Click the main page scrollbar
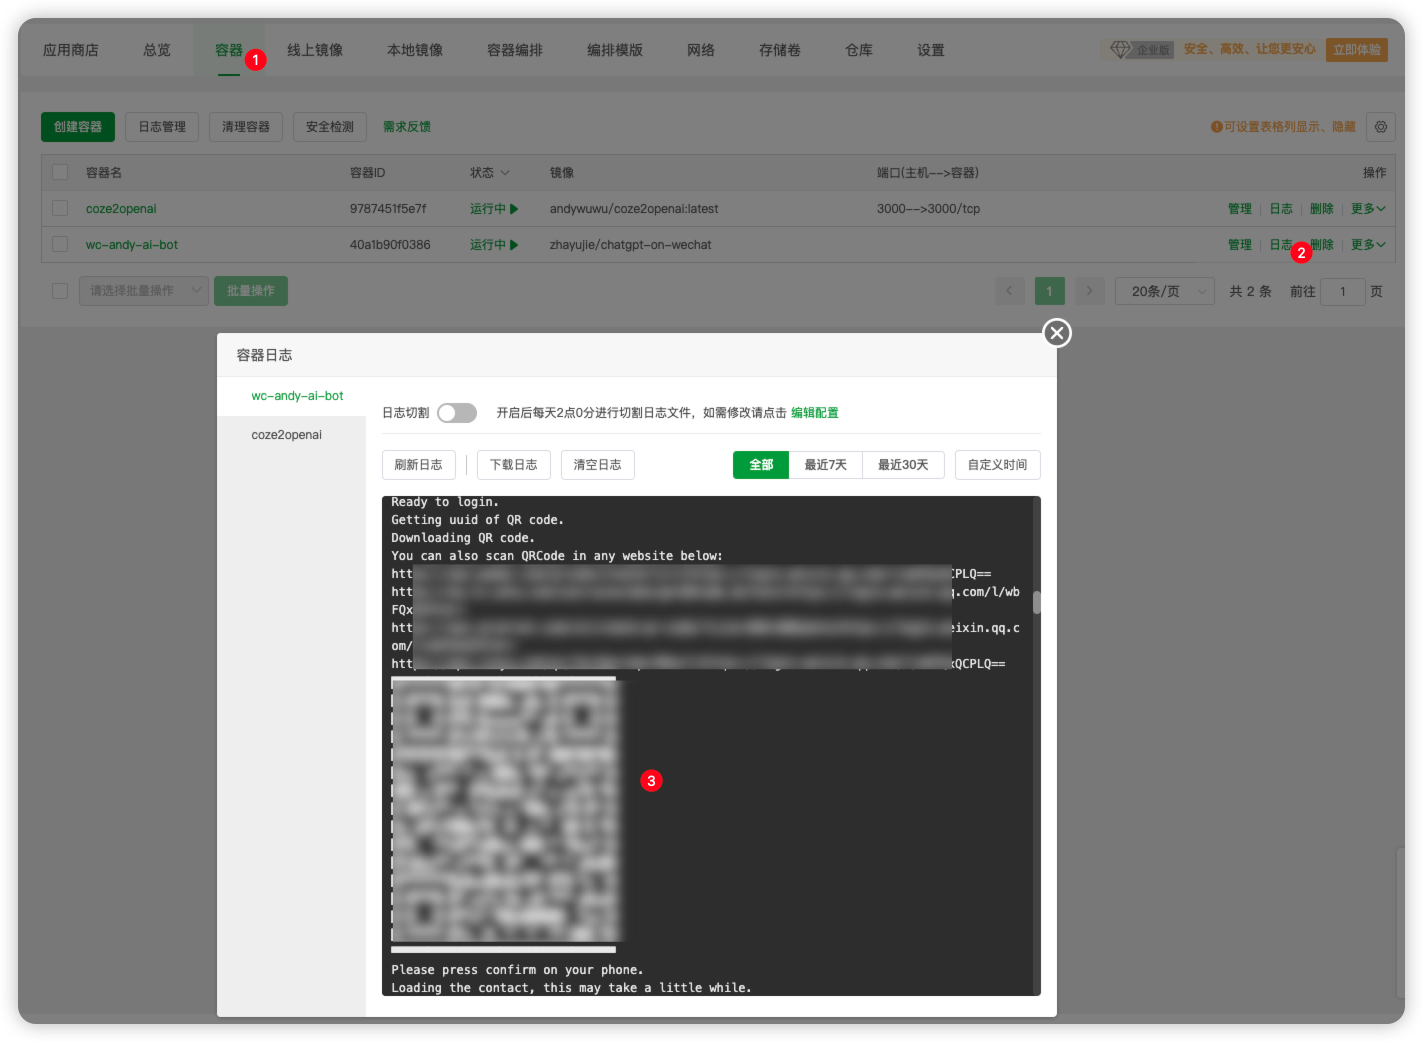The width and height of the screenshot is (1423, 1042). (1400, 922)
